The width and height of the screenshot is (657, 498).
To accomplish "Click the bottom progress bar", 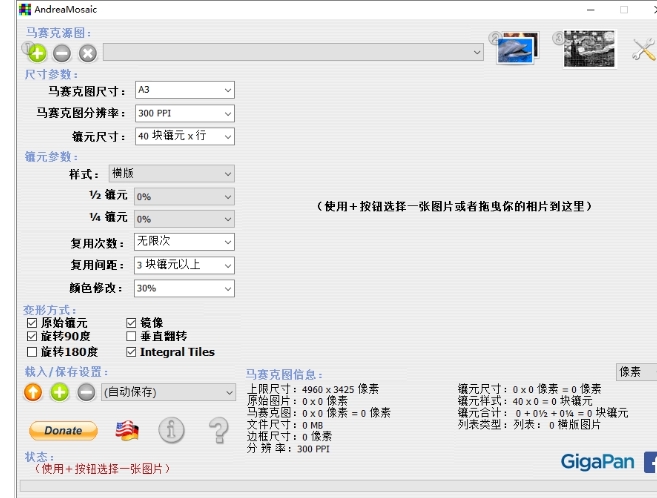I will click(338, 487).
